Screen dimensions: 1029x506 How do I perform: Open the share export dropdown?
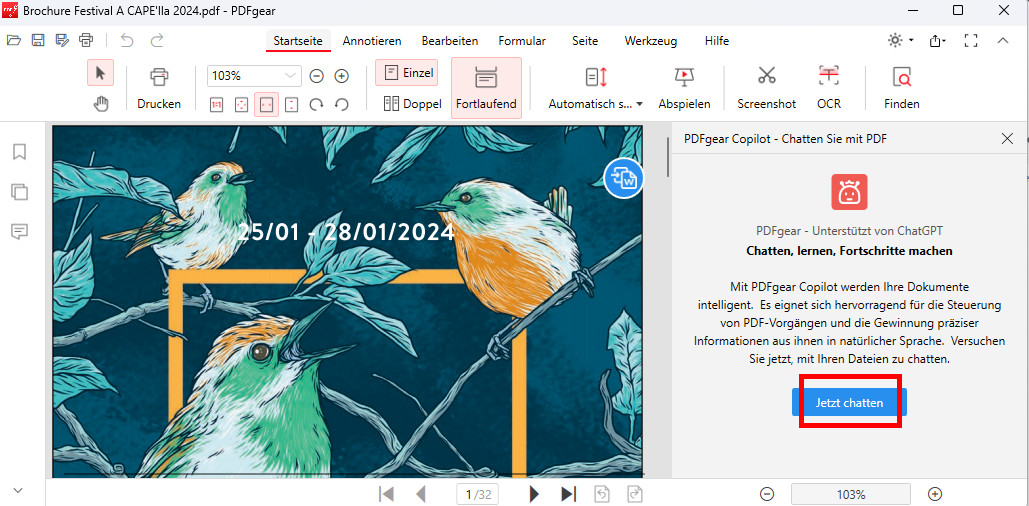tap(938, 41)
